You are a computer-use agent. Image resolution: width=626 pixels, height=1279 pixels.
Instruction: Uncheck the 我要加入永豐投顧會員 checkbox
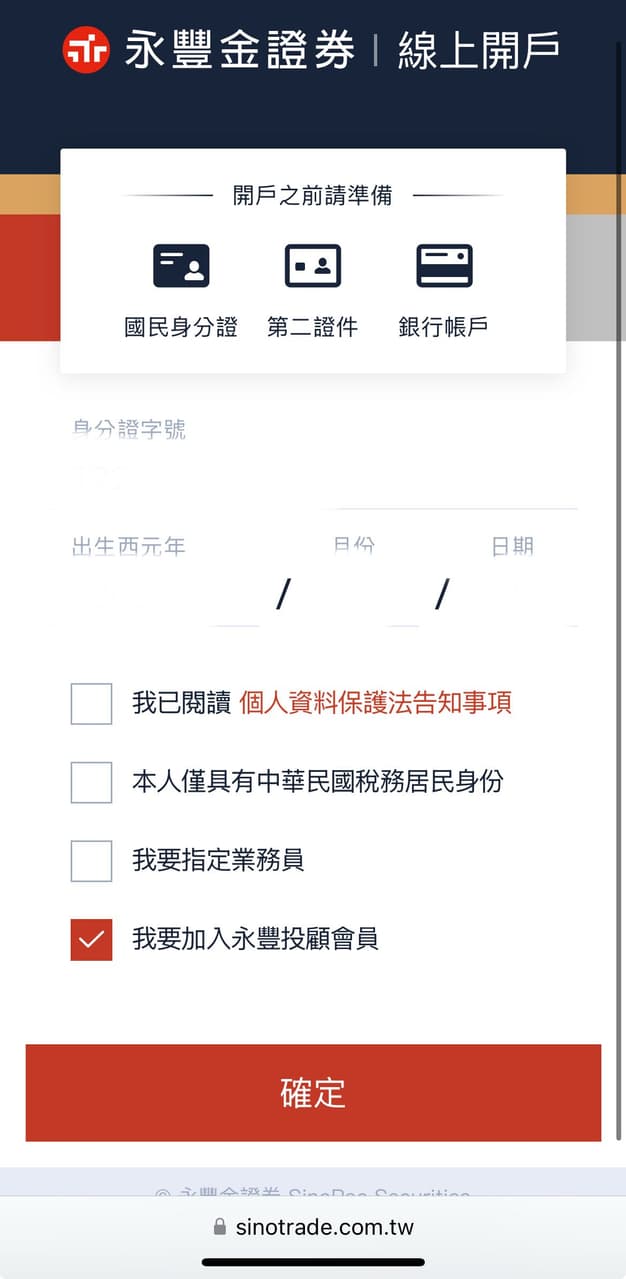90,939
